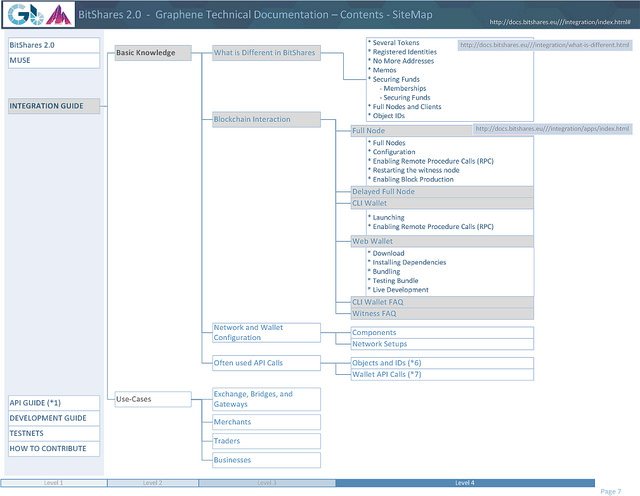Viewport: 640px width, 496px height.
Task: Click the 'Several Tokens' bullet
Action: (396, 42)
